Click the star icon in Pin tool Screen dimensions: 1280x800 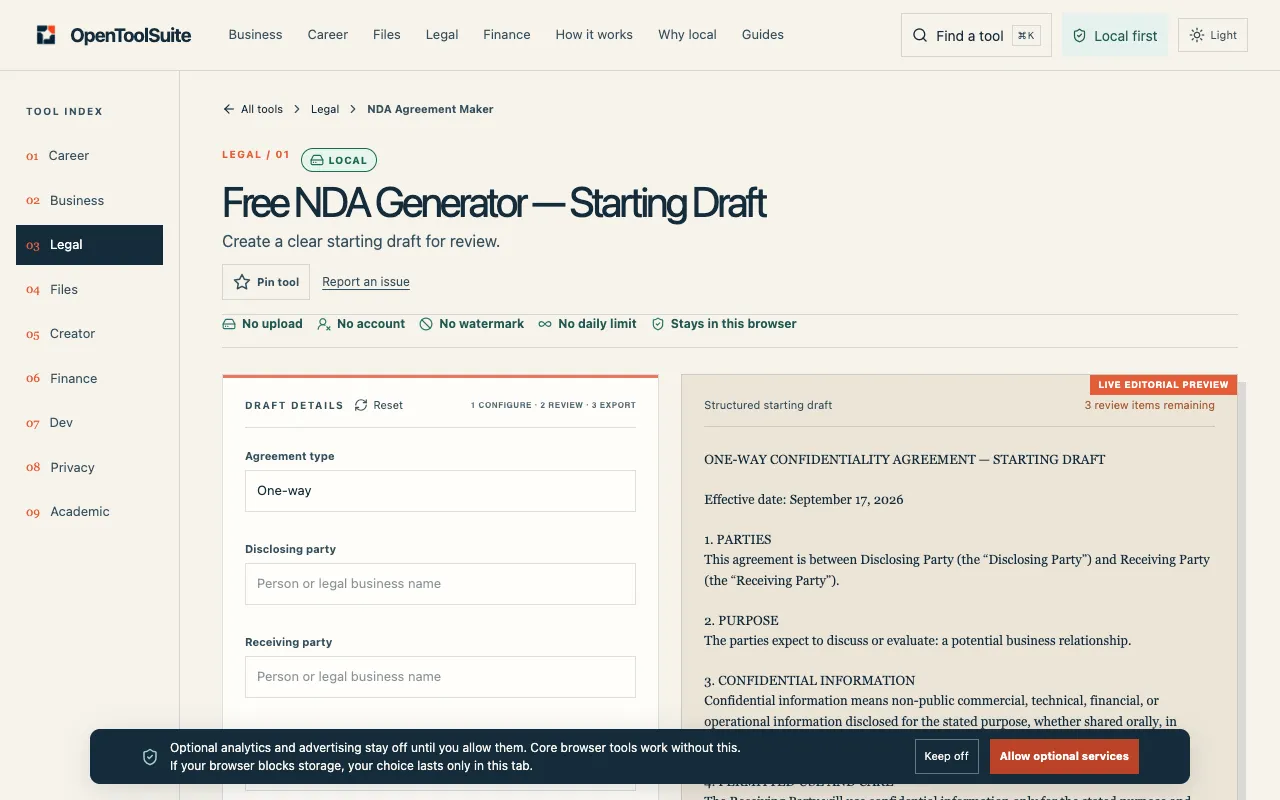coord(242,282)
